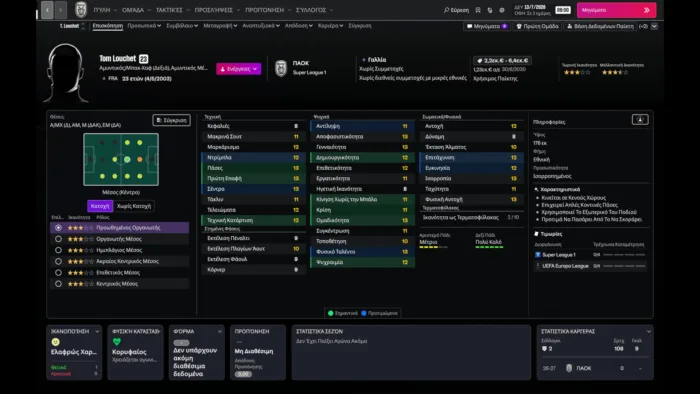Open the ΠΑΟΚ club name link
Screen dimensions: 700x394
[x=301, y=63]
